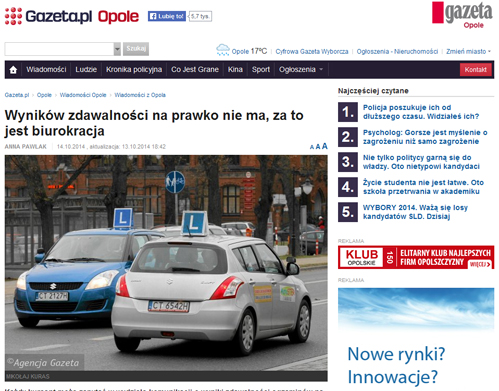
Task: Click number 2 badge in most-read list
Action: (x=348, y=137)
